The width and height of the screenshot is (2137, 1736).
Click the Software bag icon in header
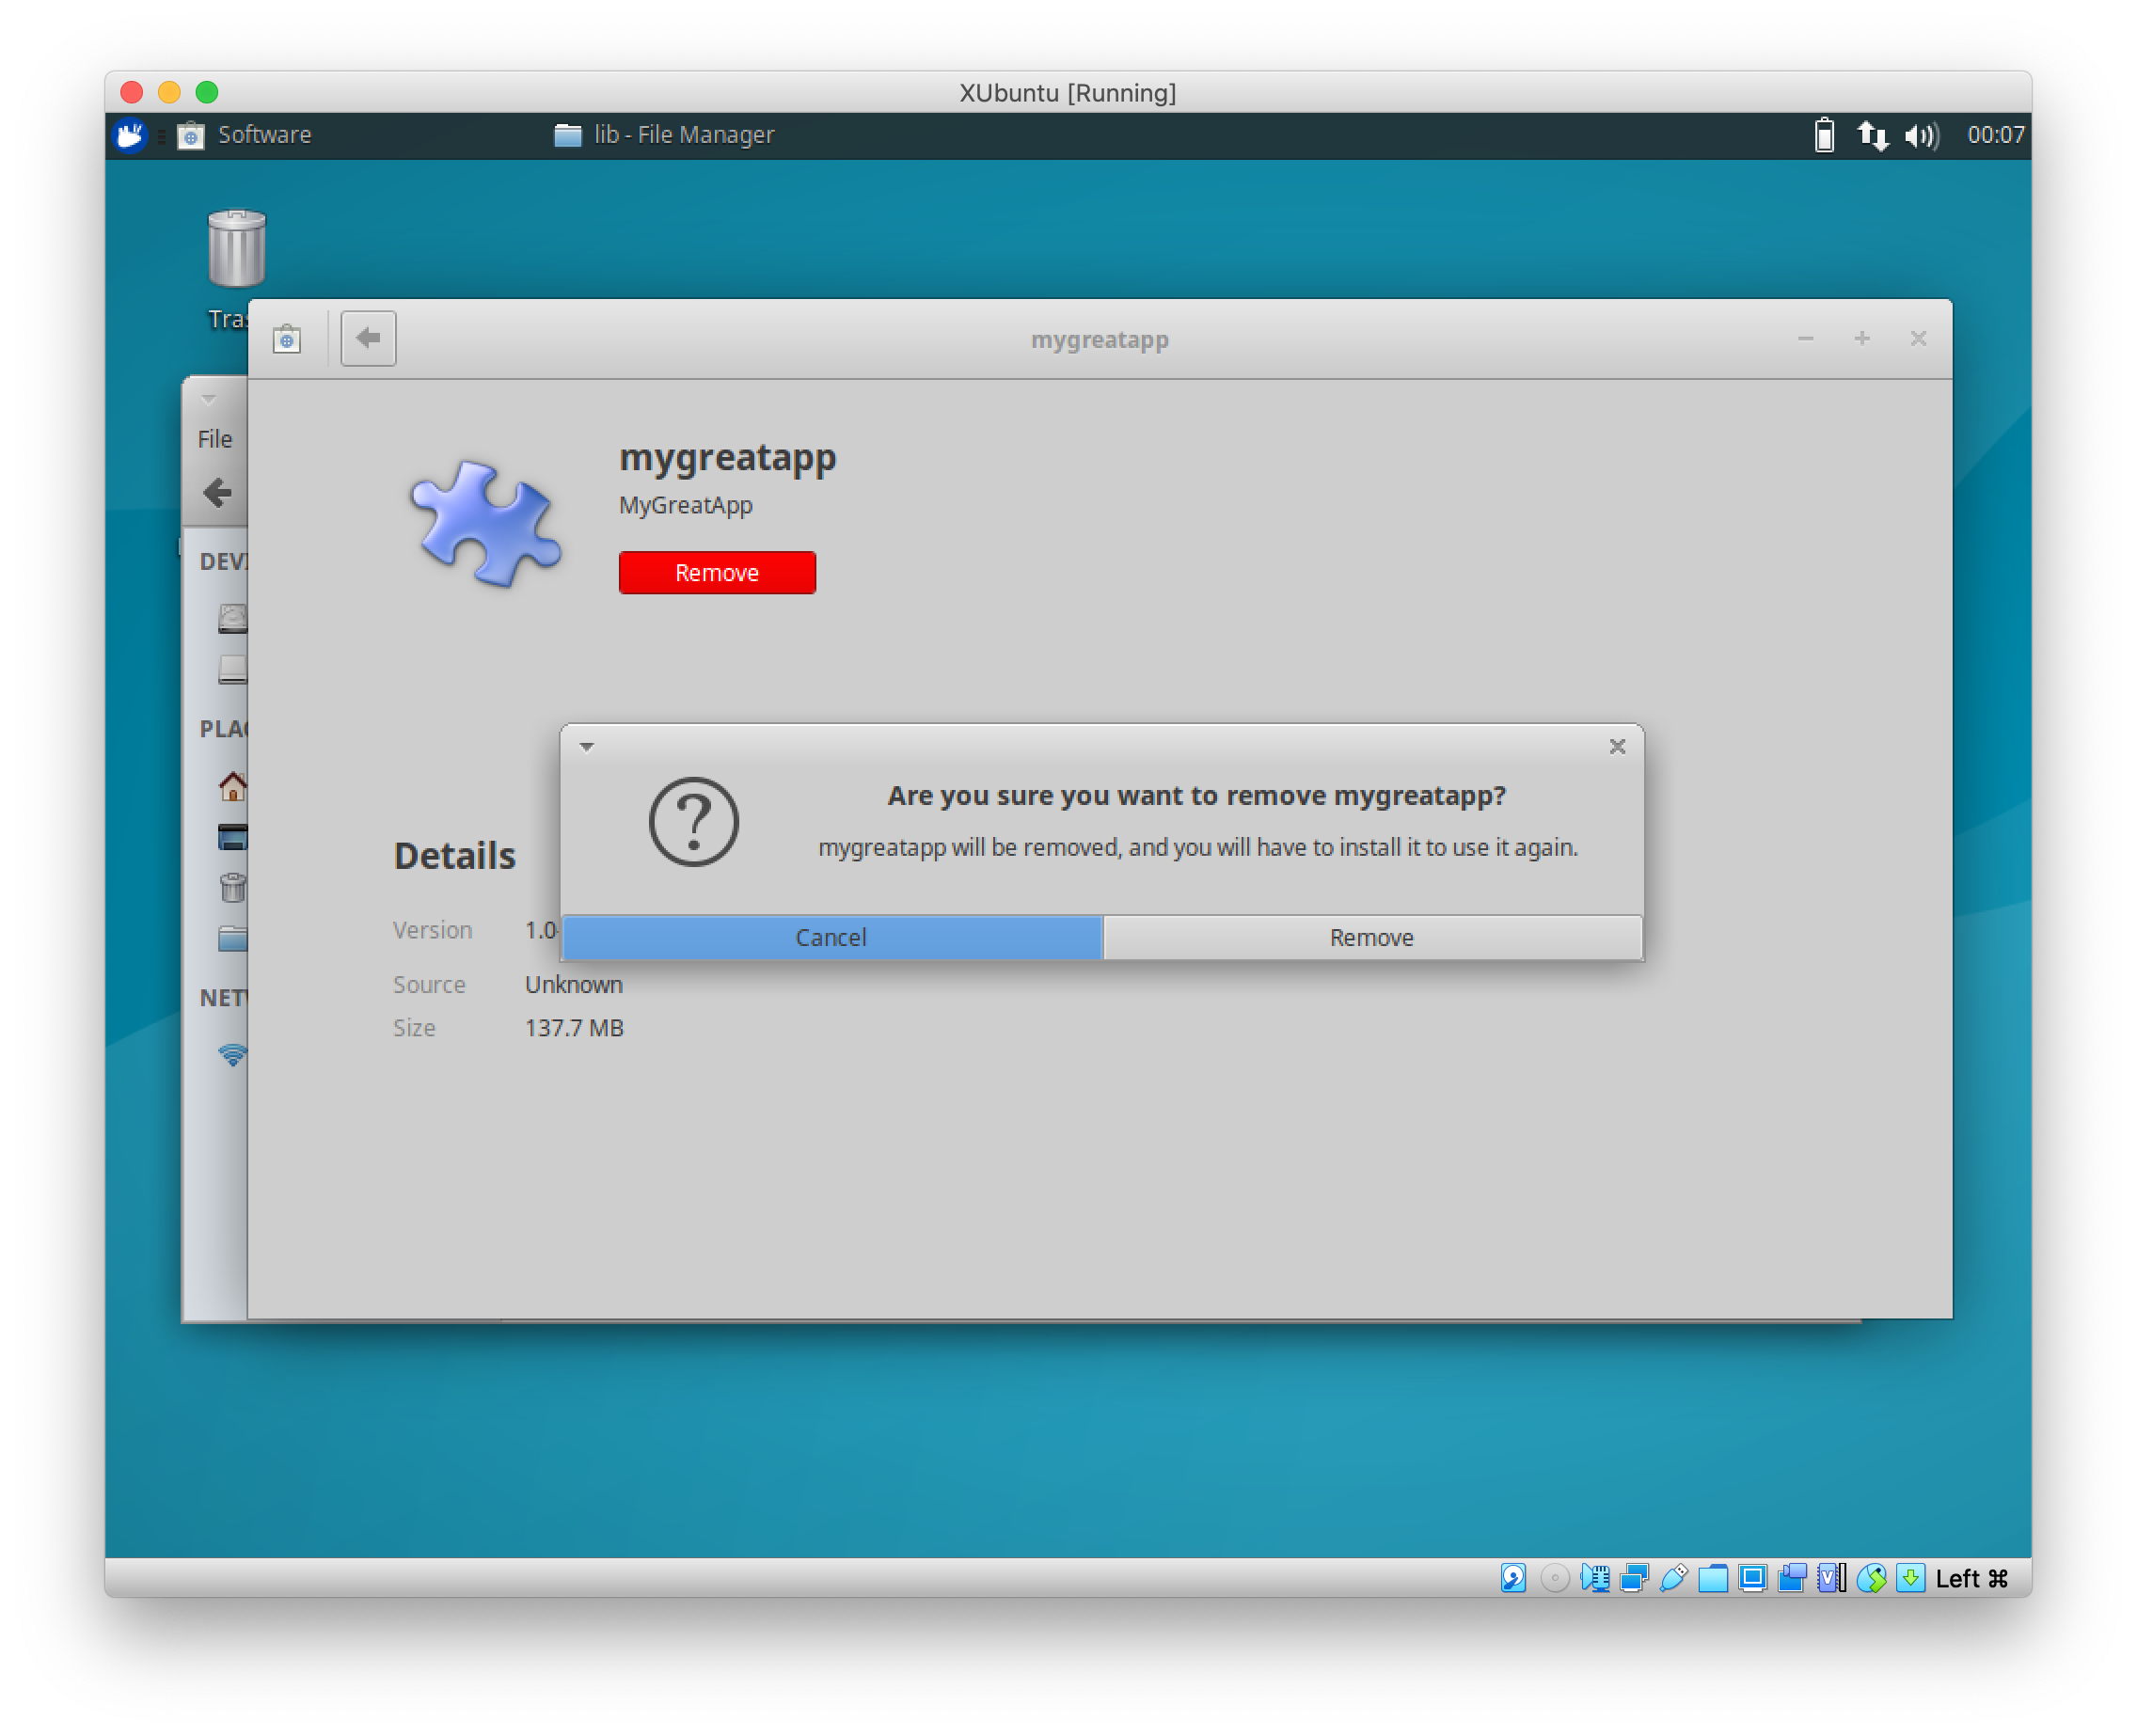click(287, 339)
